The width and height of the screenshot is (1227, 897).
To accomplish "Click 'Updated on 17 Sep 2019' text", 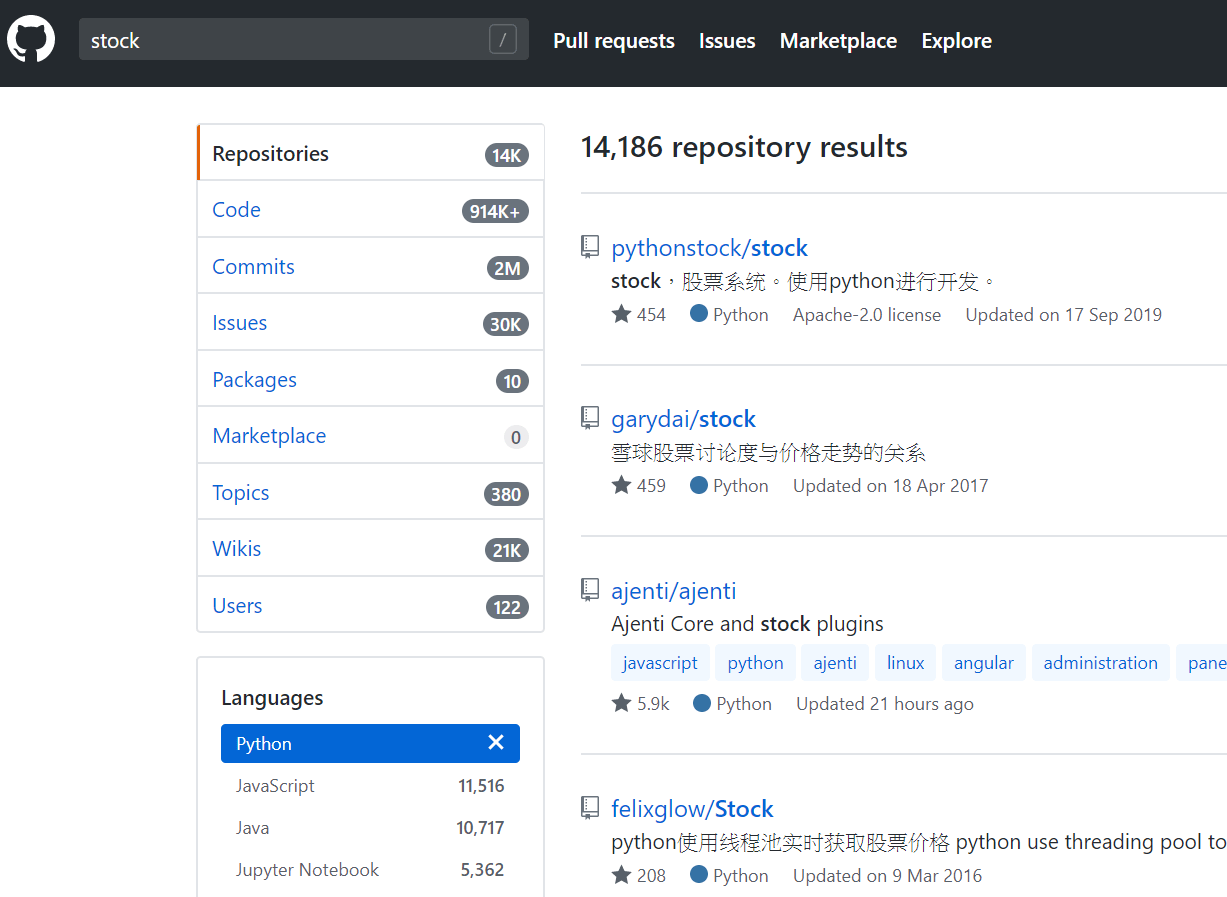I will pos(1064,314).
